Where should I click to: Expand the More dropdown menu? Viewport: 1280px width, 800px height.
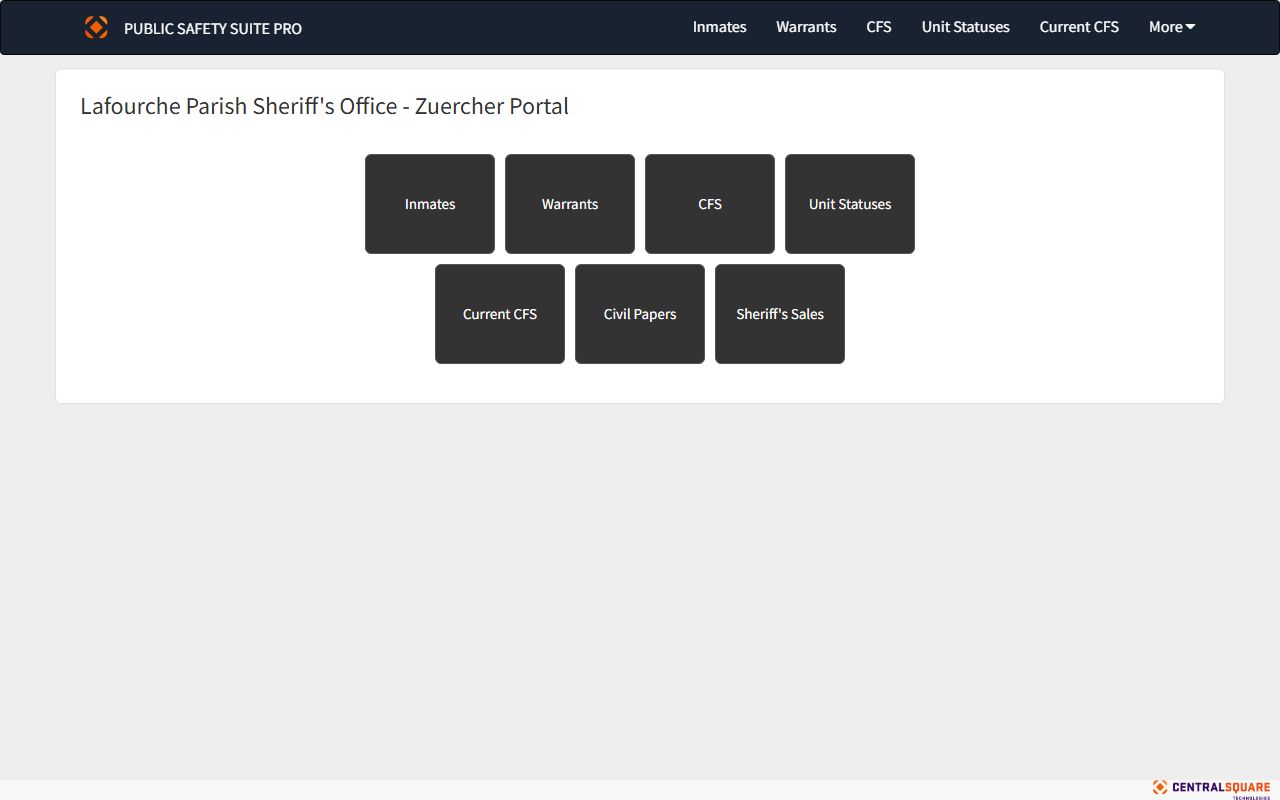[1166, 27]
